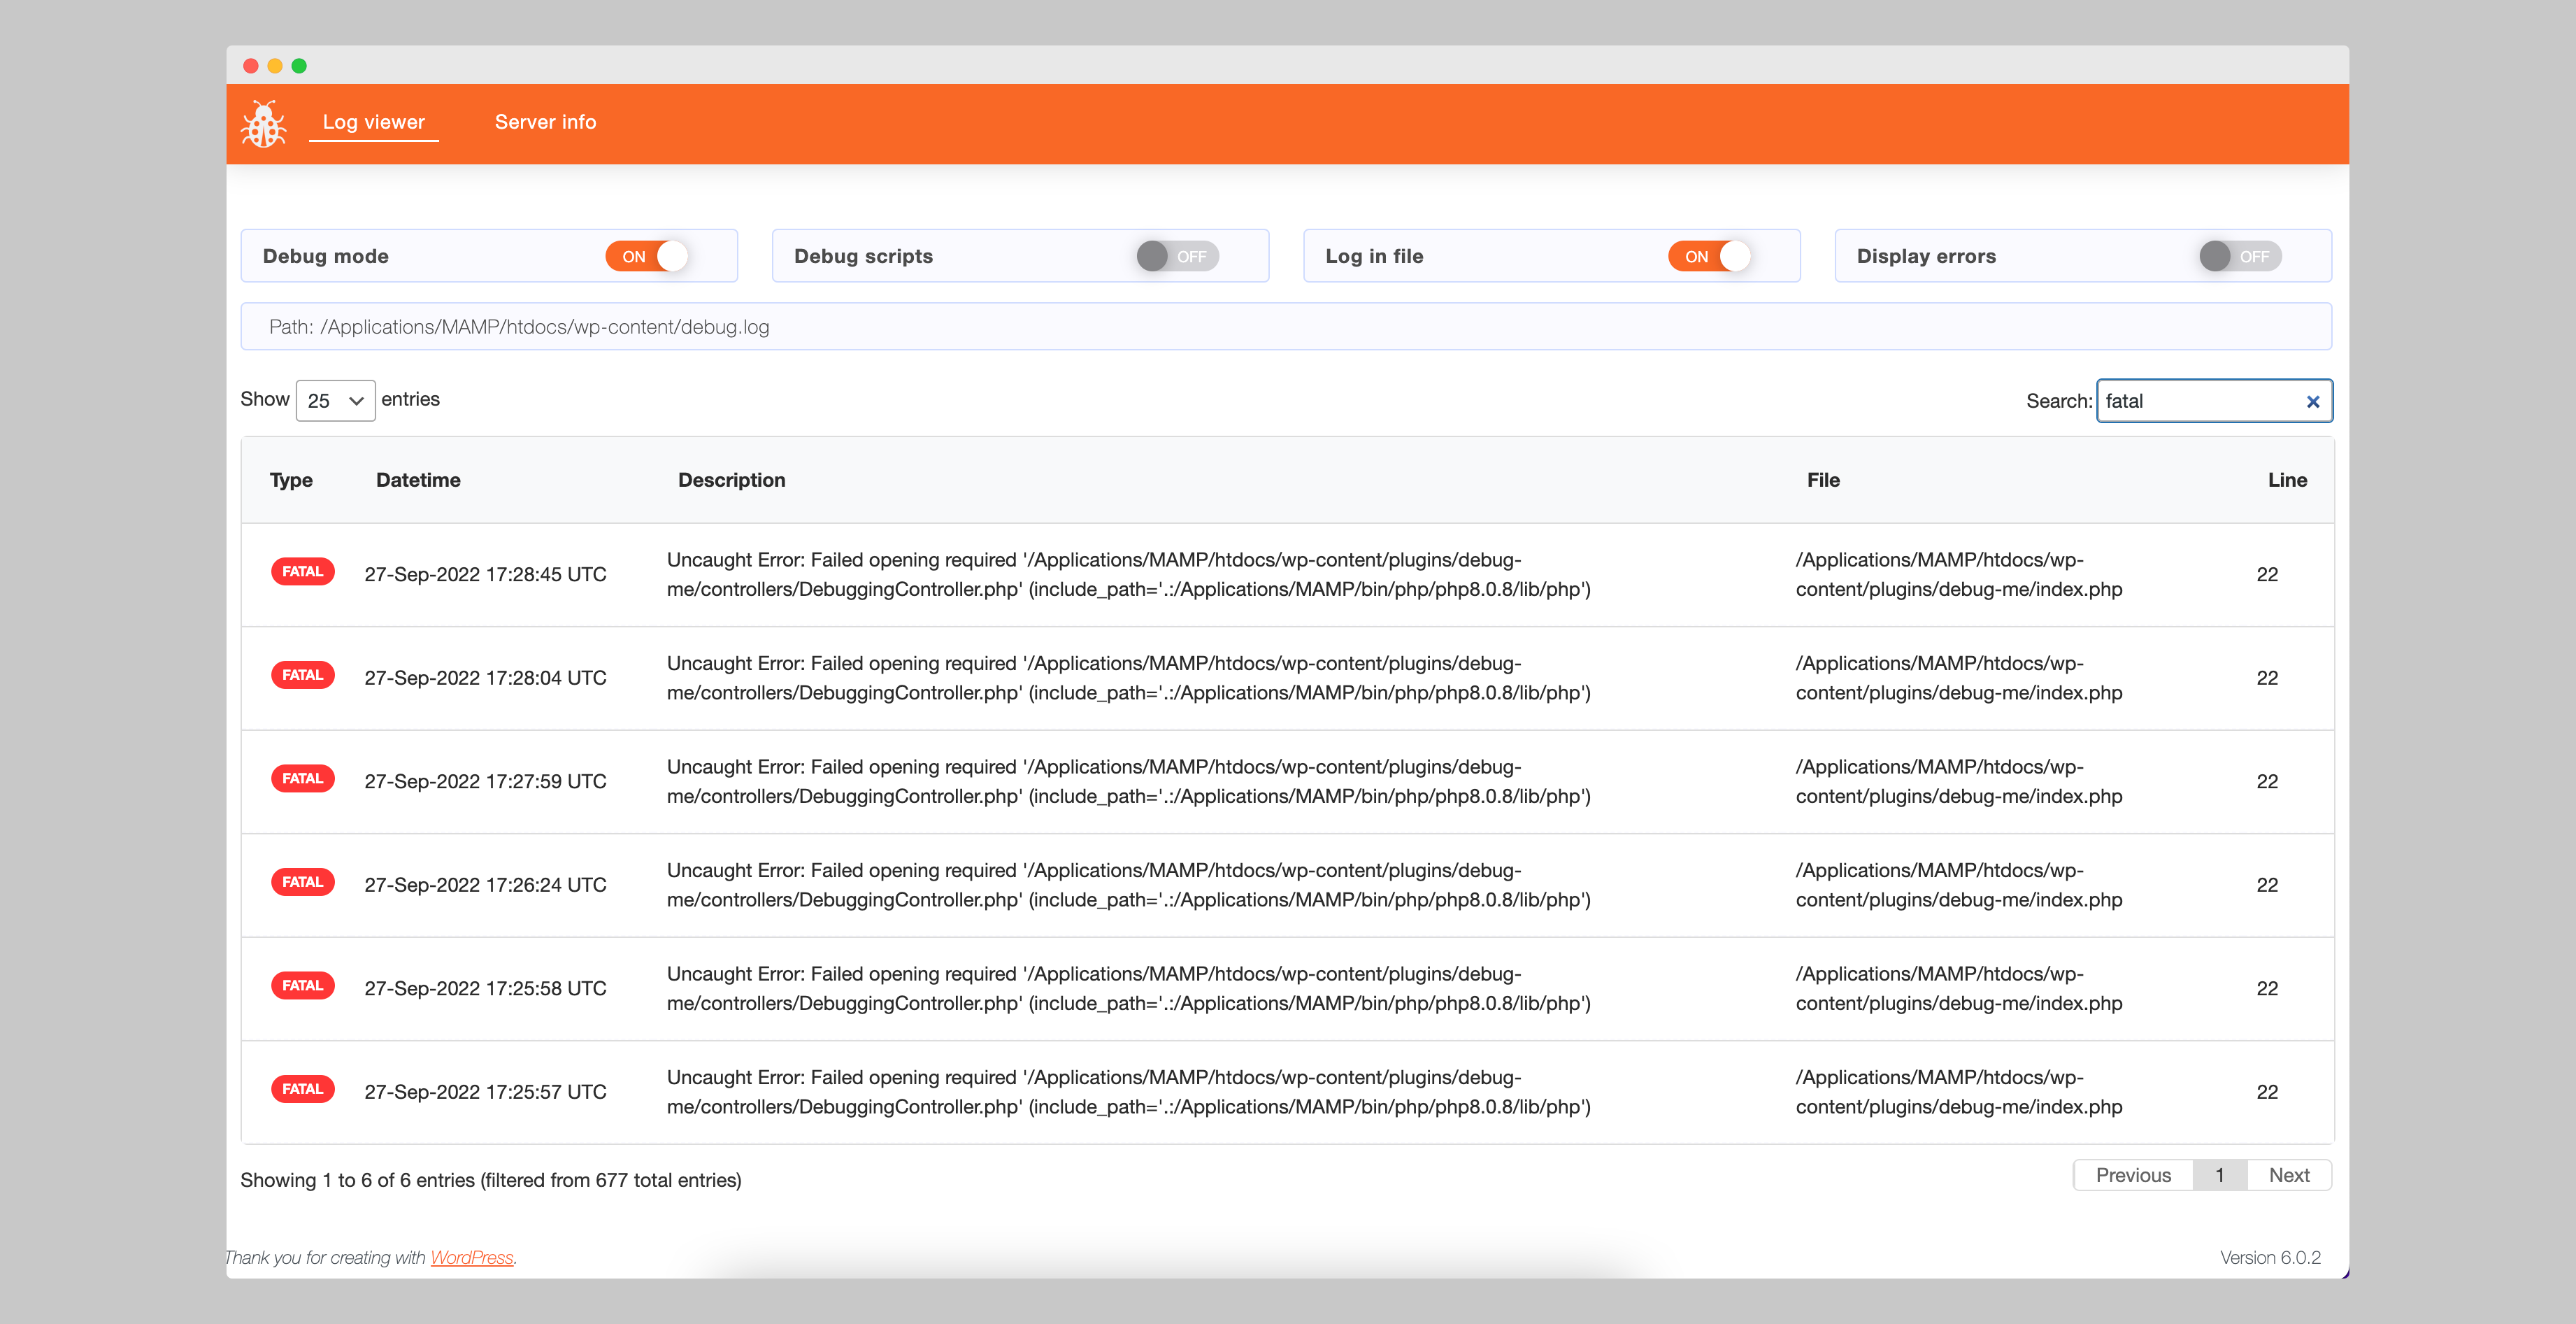Sort the table by the Datetime column
This screenshot has height=1324, width=2576.
point(418,480)
